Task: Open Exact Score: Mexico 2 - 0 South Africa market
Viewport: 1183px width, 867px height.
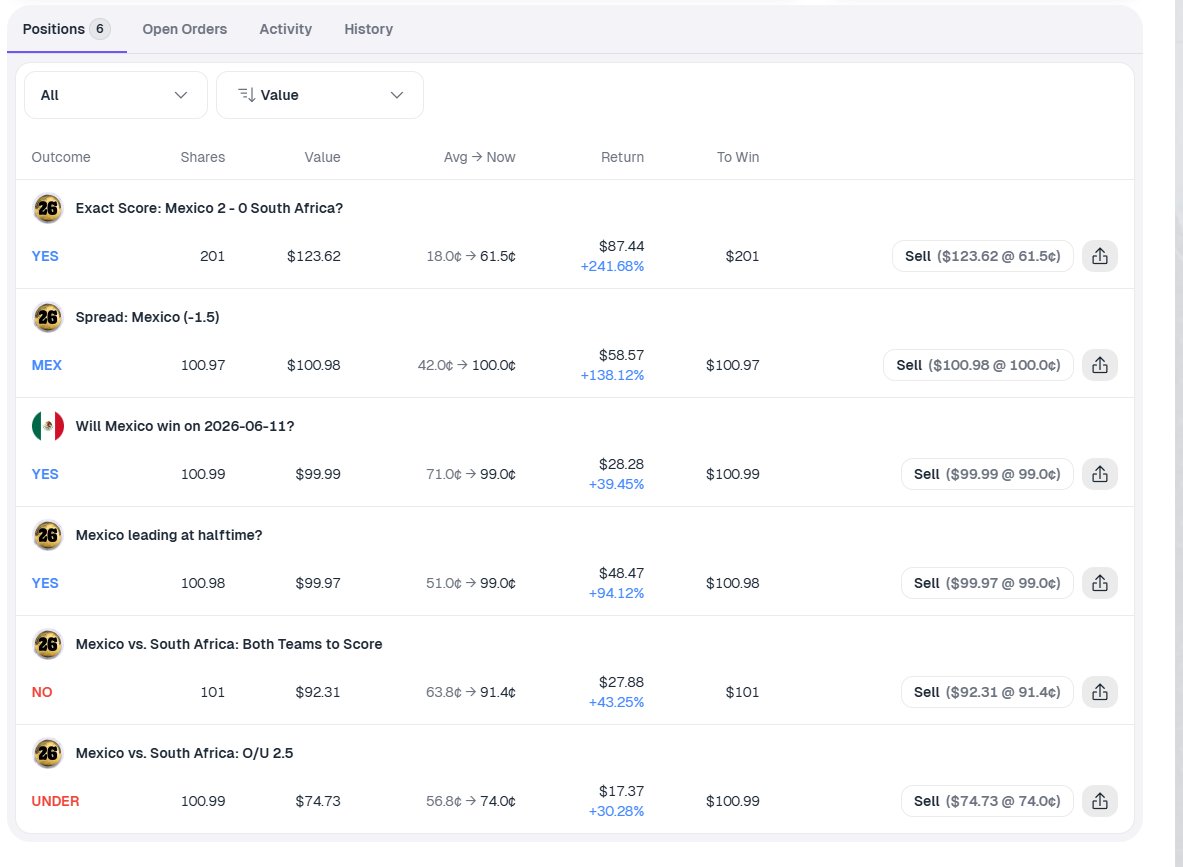Action: click(209, 208)
